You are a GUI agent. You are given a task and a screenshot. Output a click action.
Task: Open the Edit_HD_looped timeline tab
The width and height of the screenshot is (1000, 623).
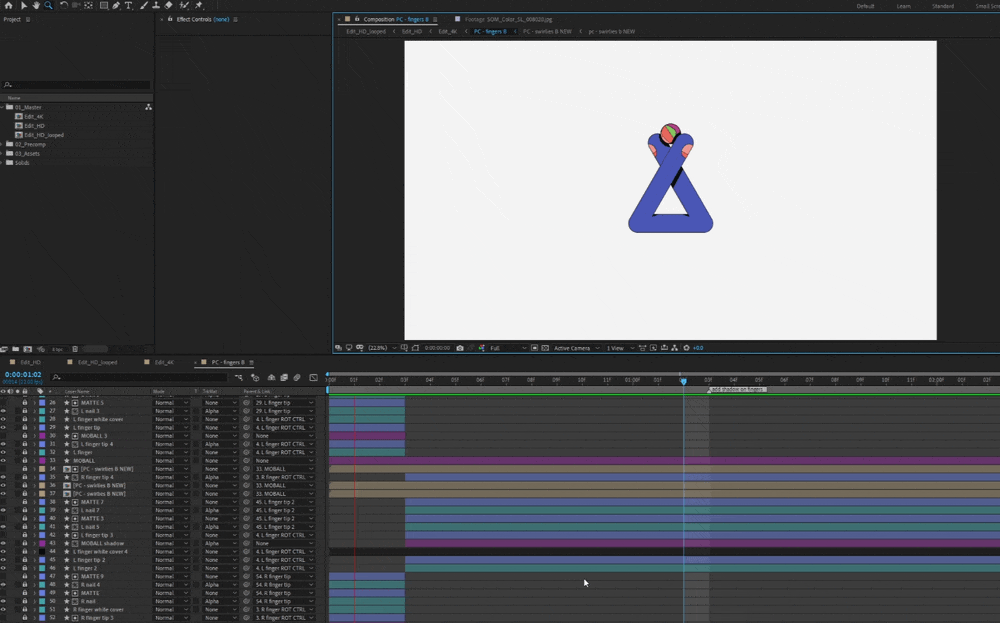98,362
